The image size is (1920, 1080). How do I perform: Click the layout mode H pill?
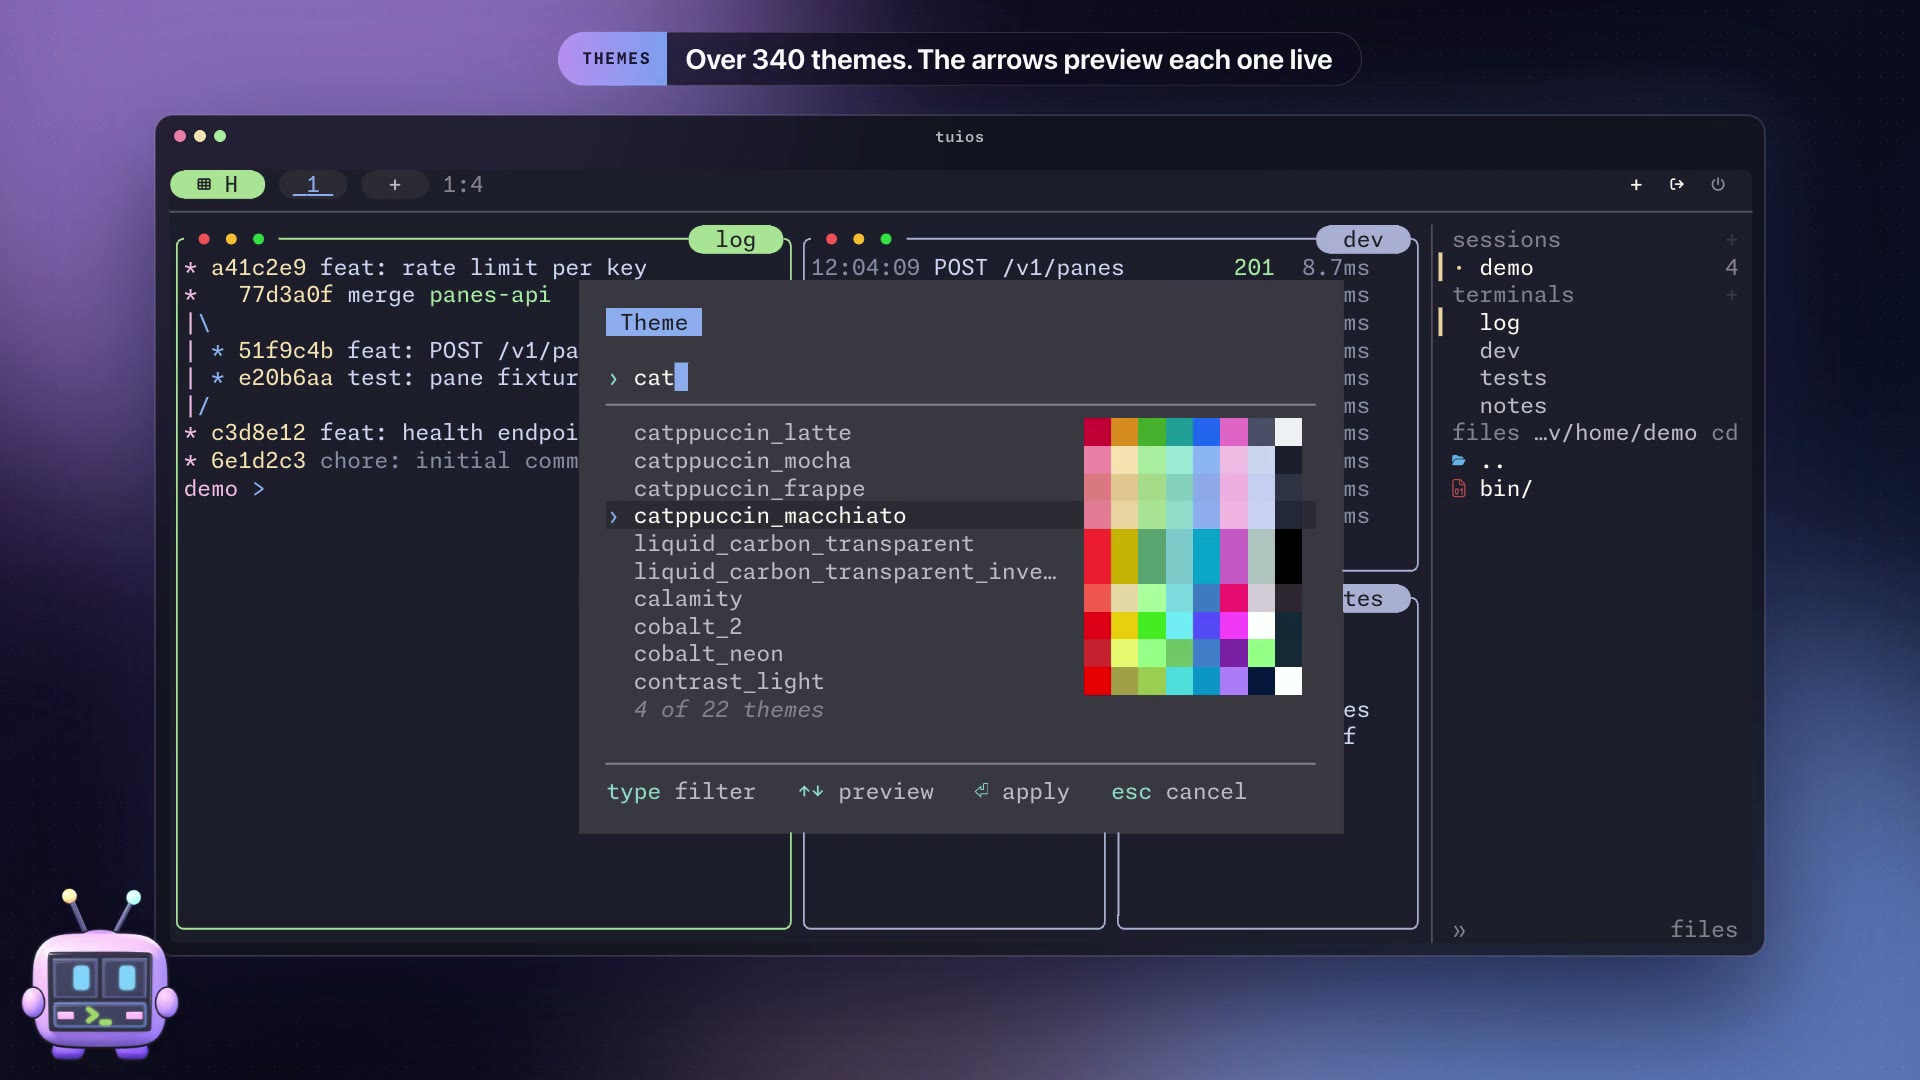(x=217, y=185)
